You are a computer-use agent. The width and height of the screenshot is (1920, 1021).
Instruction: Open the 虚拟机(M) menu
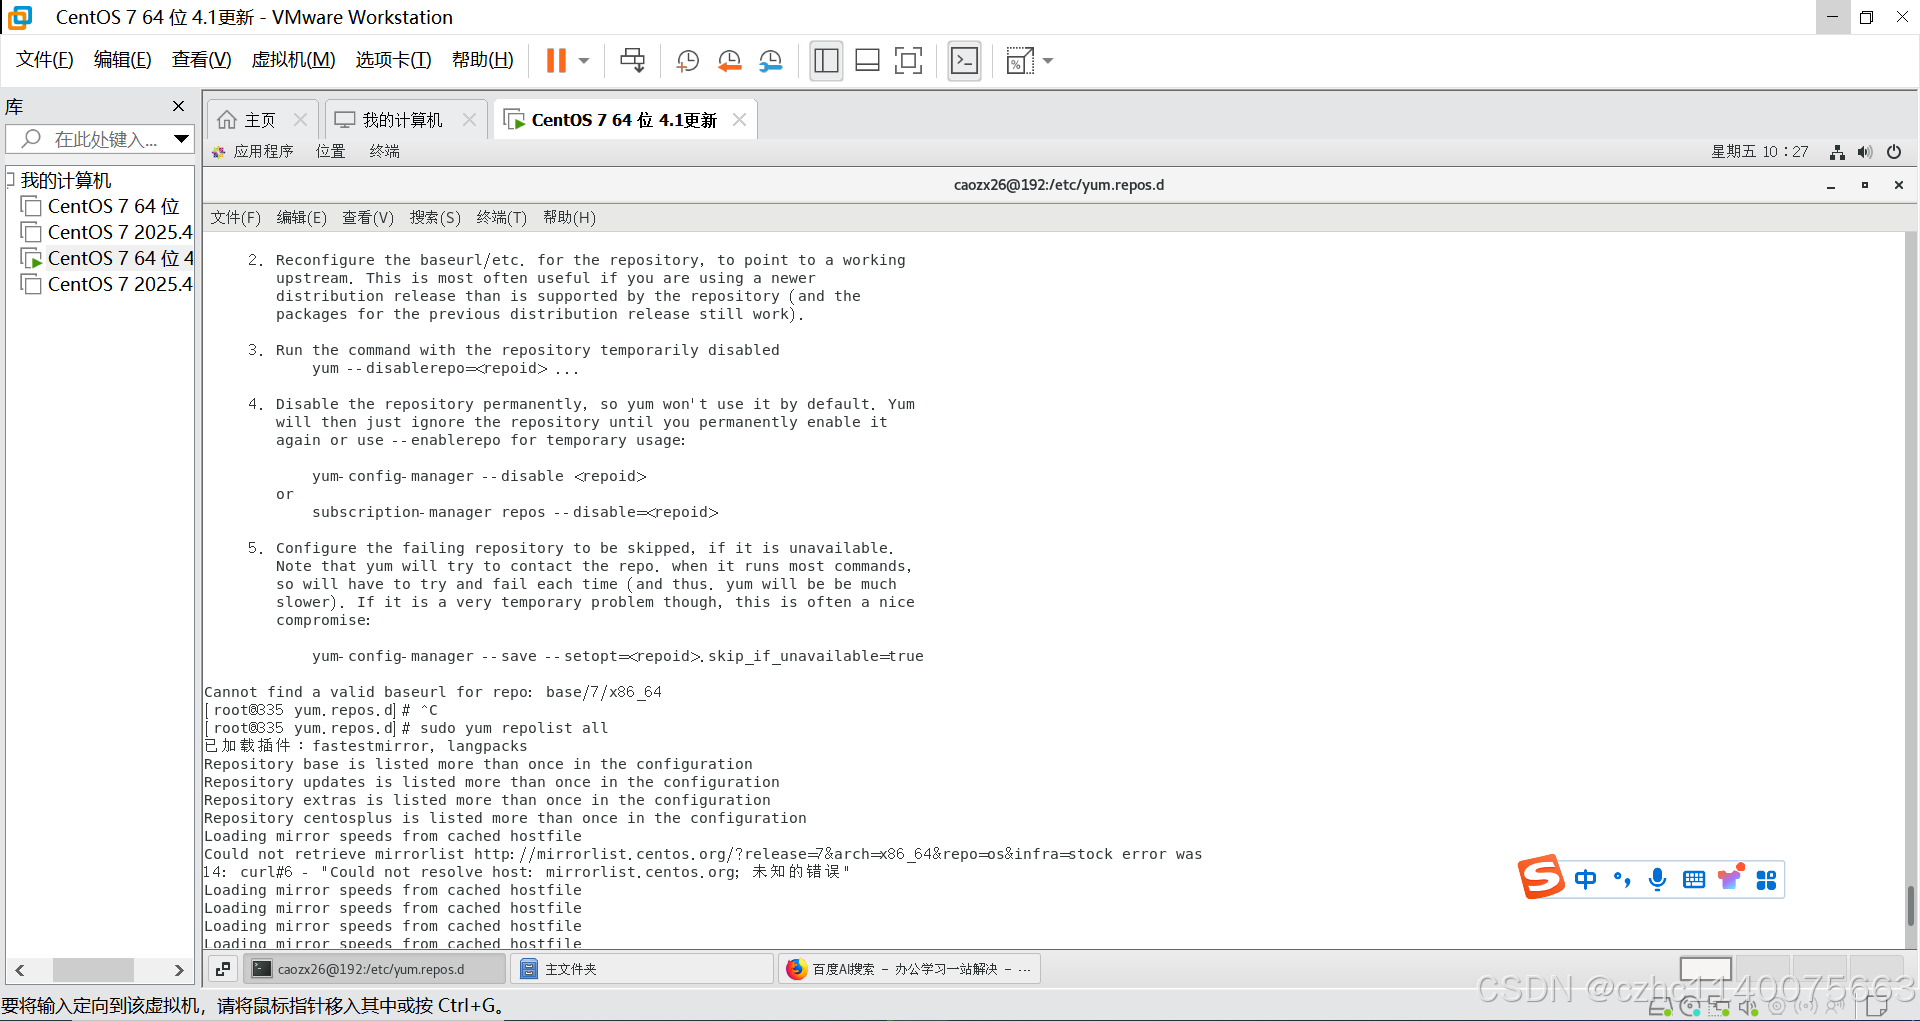tap(293, 60)
